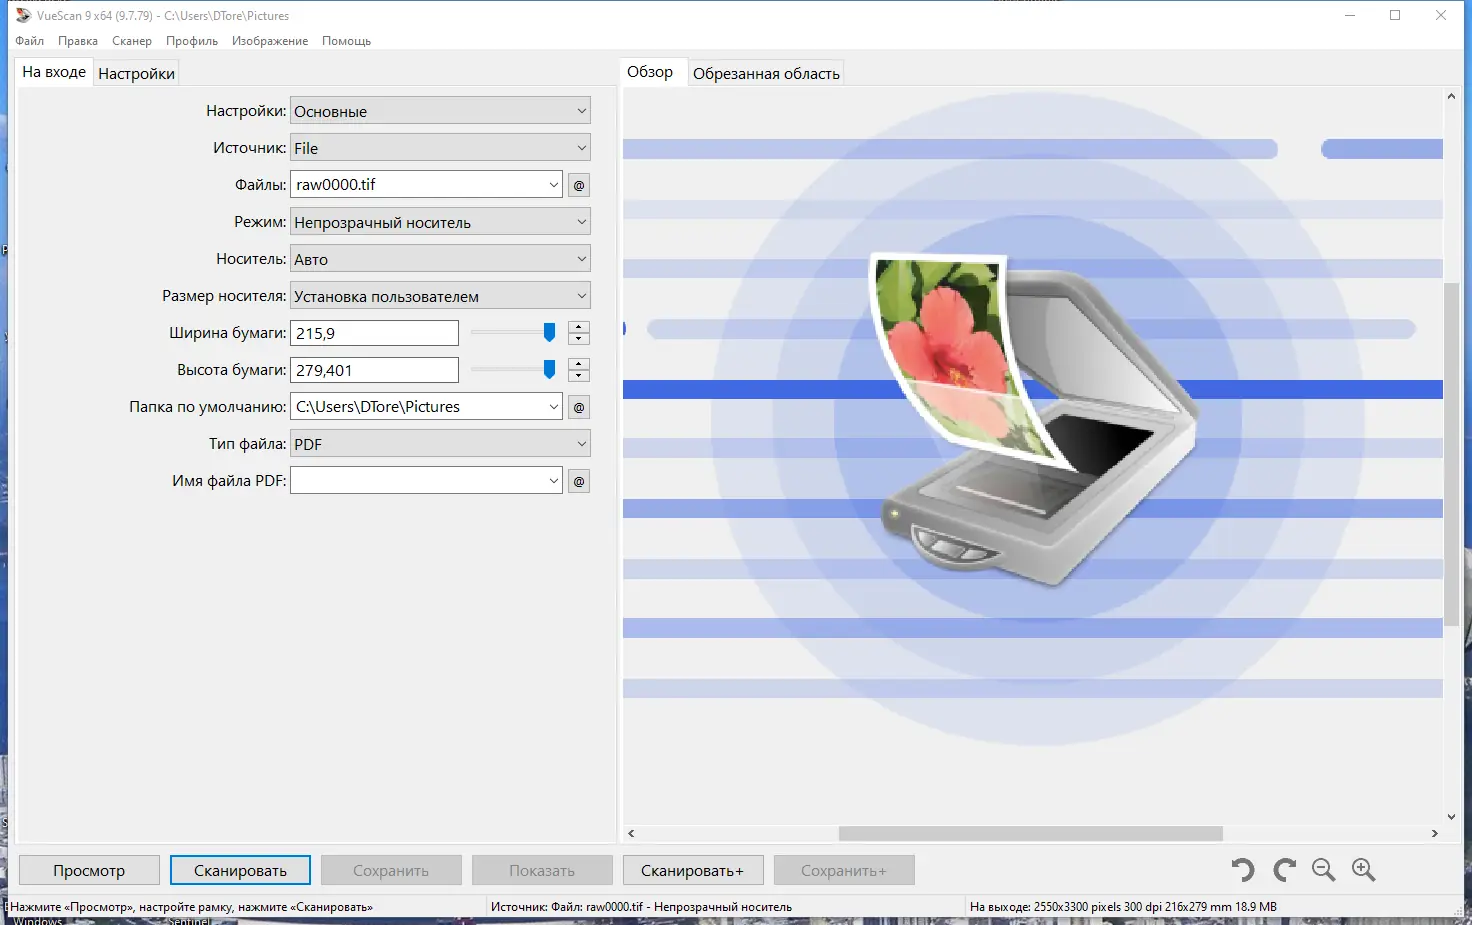Open the Изображение menu
1472x925 pixels.
[x=269, y=41]
